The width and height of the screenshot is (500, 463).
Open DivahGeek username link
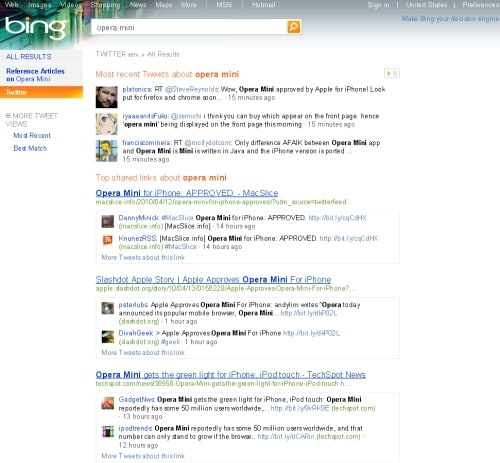pos(136,333)
